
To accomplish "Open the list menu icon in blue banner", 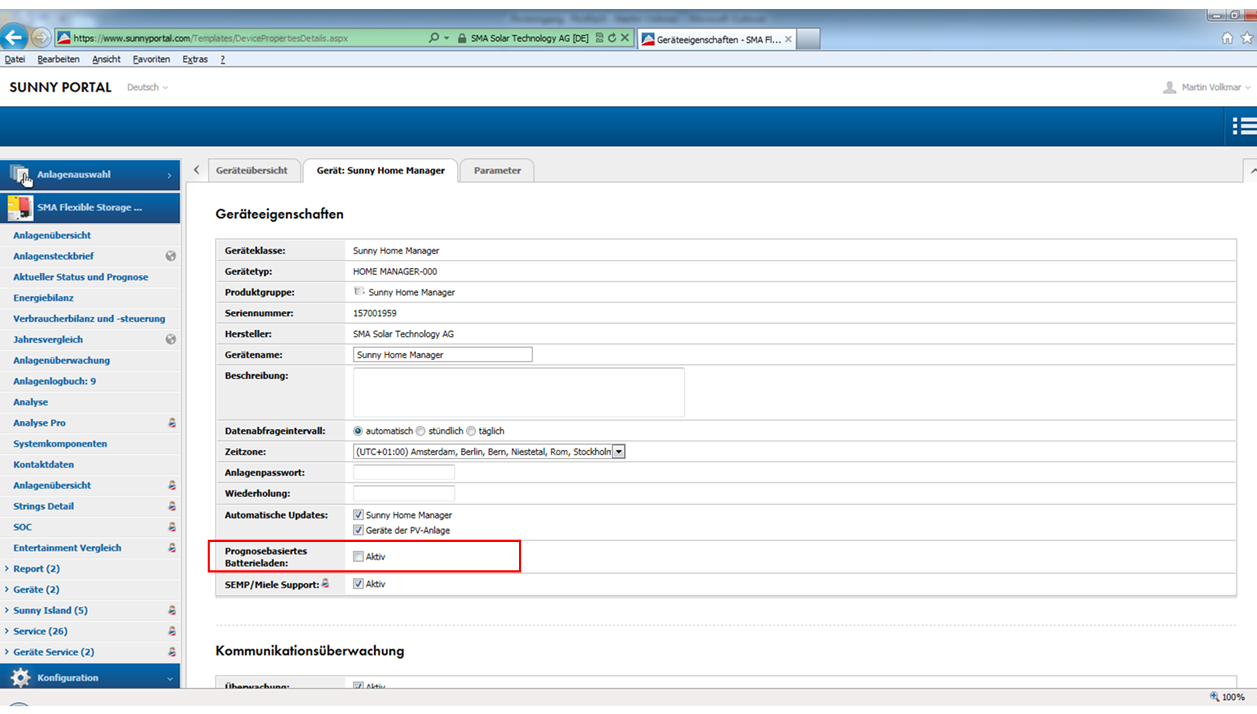I will pyautogui.click(x=1244, y=126).
